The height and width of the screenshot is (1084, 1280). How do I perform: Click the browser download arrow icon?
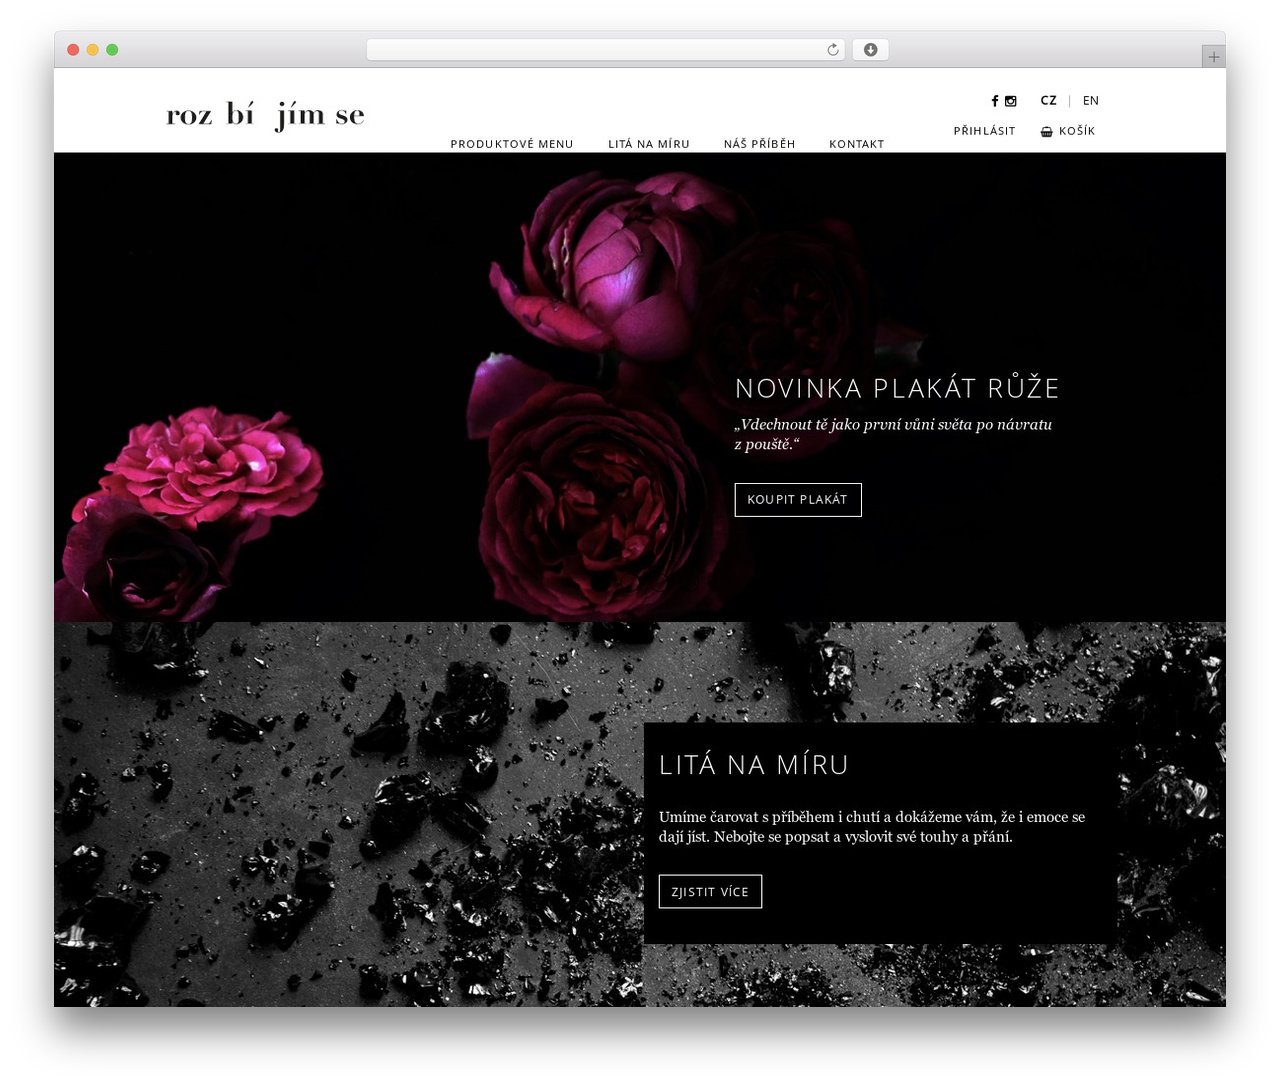point(870,50)
